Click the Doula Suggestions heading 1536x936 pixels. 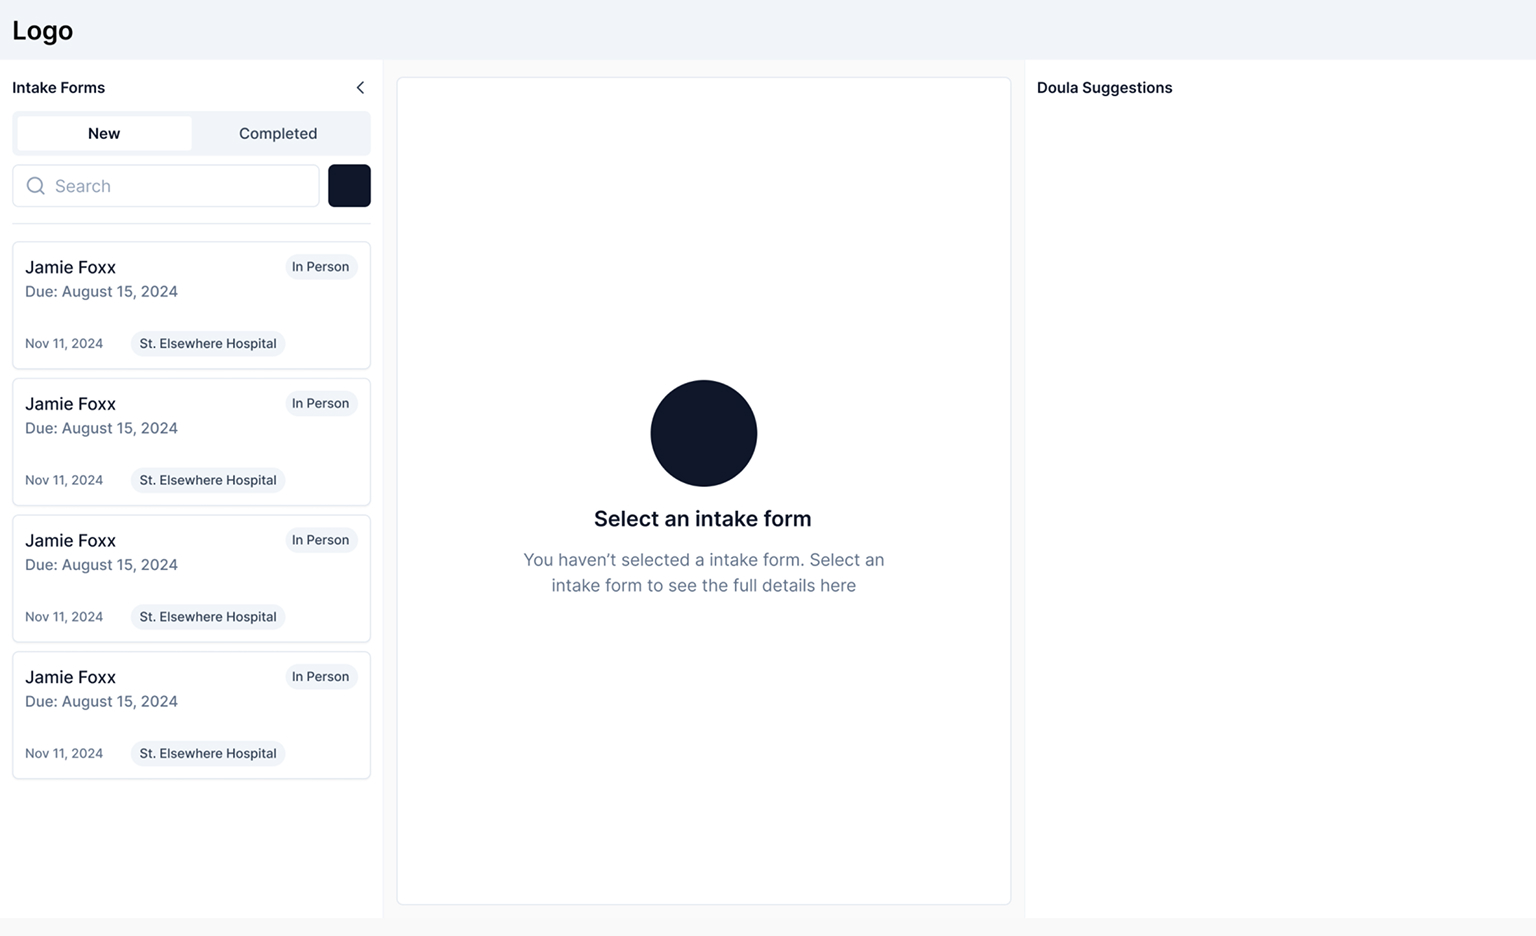(1104, 87)
